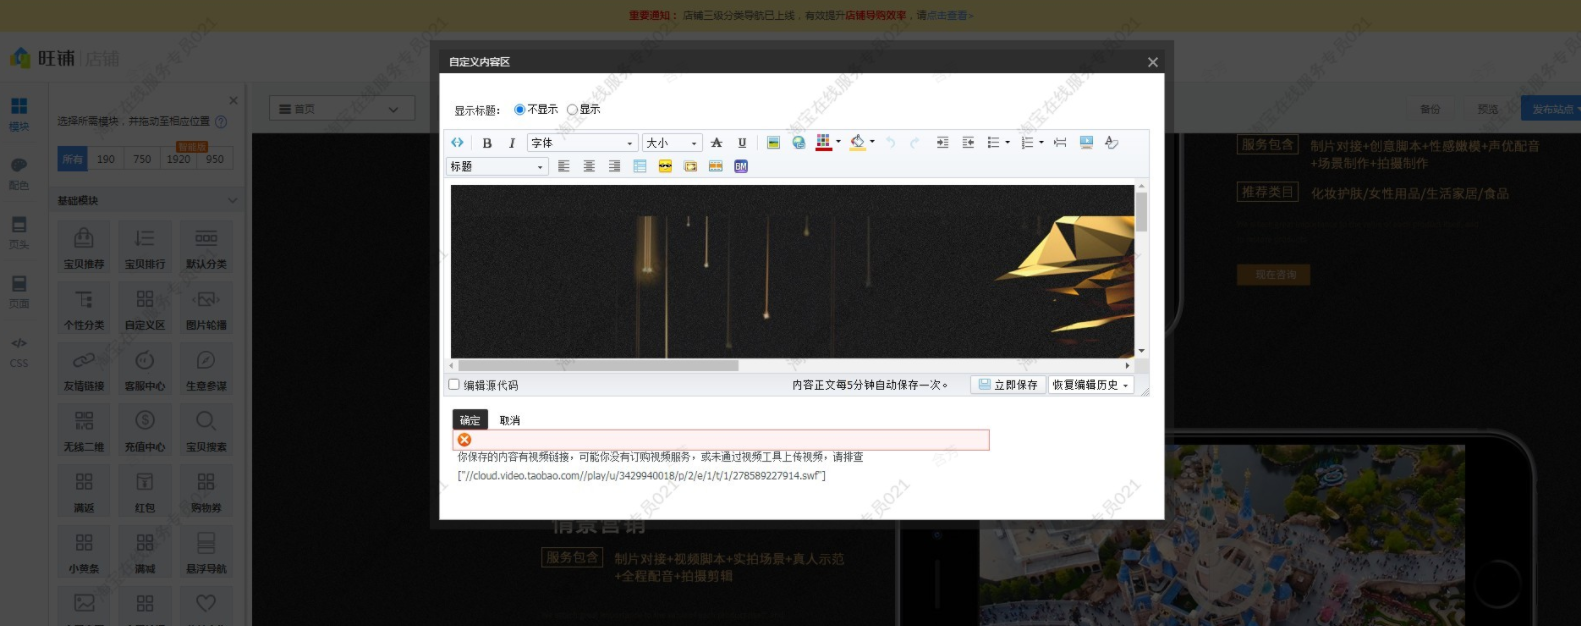Insert image into editor
The width and height of the screenshot is (1581, 626).
point(773,143)
